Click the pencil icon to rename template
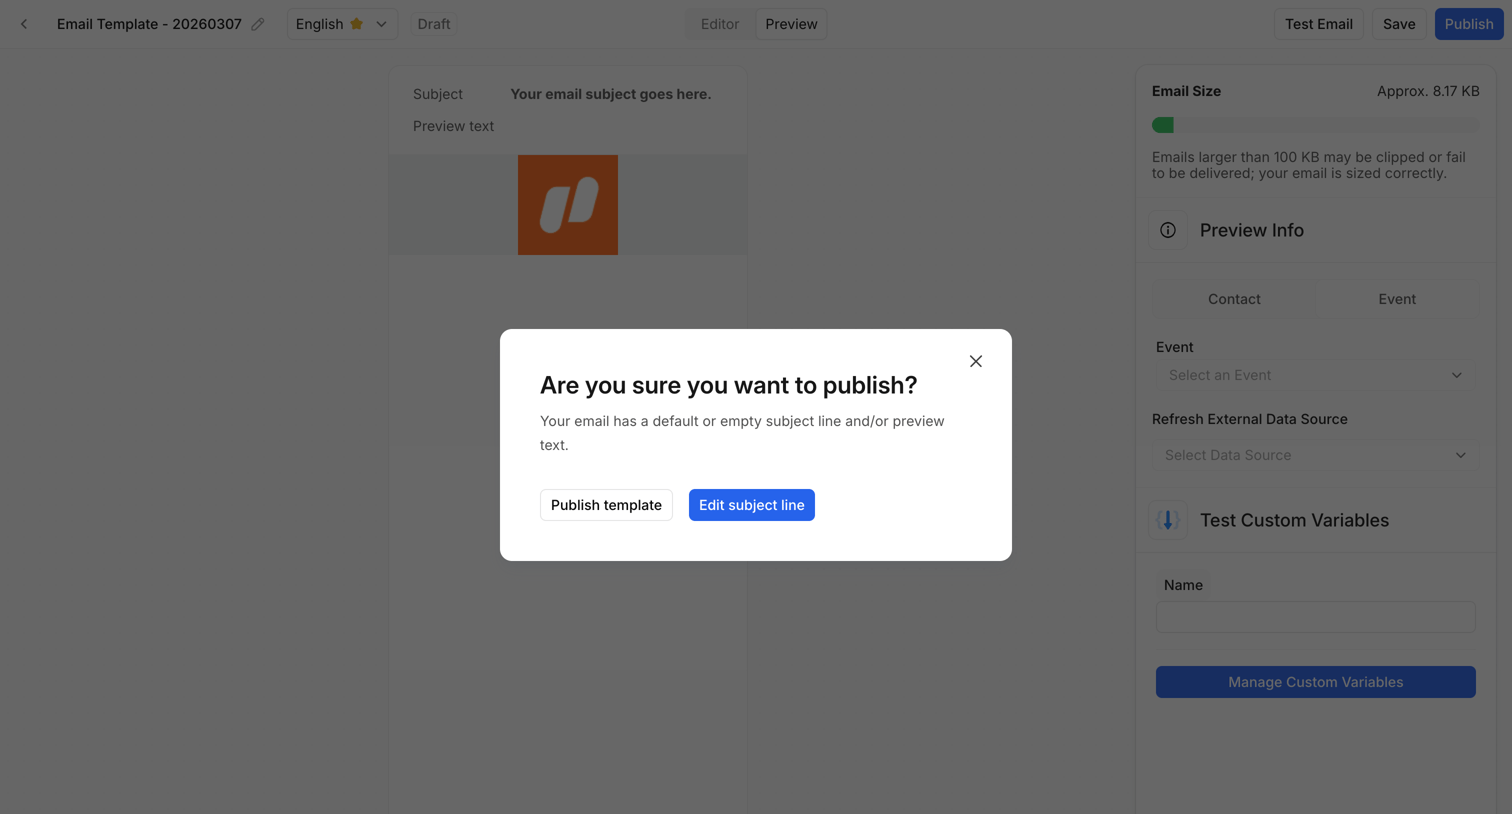Viewport: 1512px width, 814px height. [x=258, y=24]
